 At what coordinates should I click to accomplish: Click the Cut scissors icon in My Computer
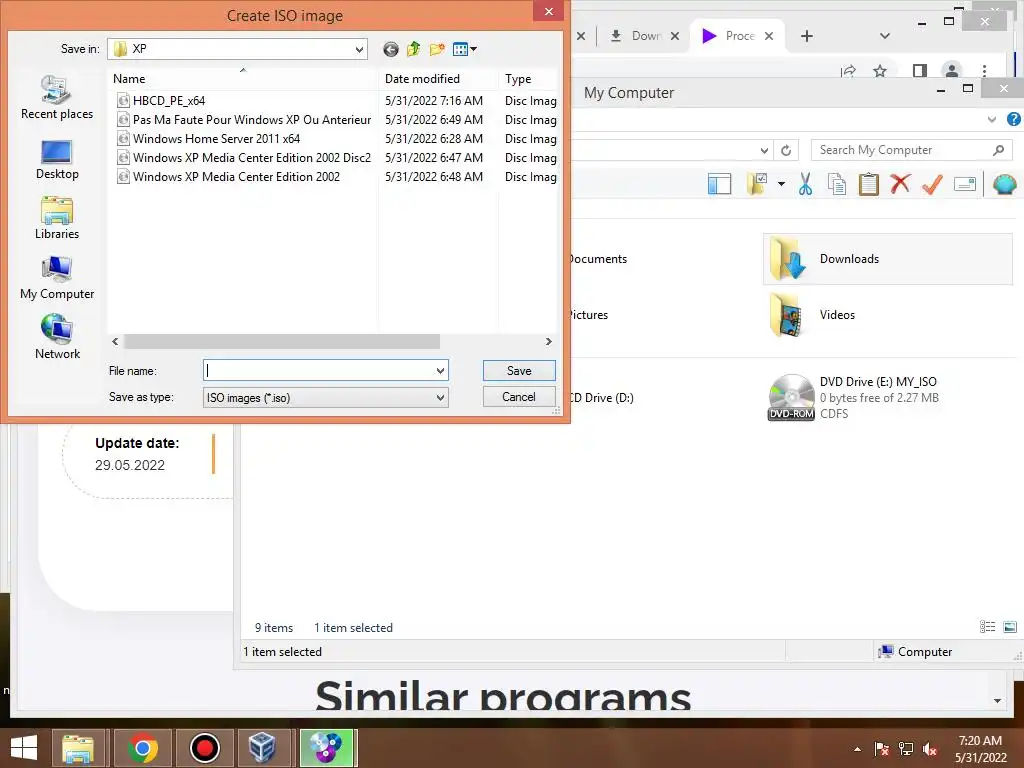coord(805,184)
